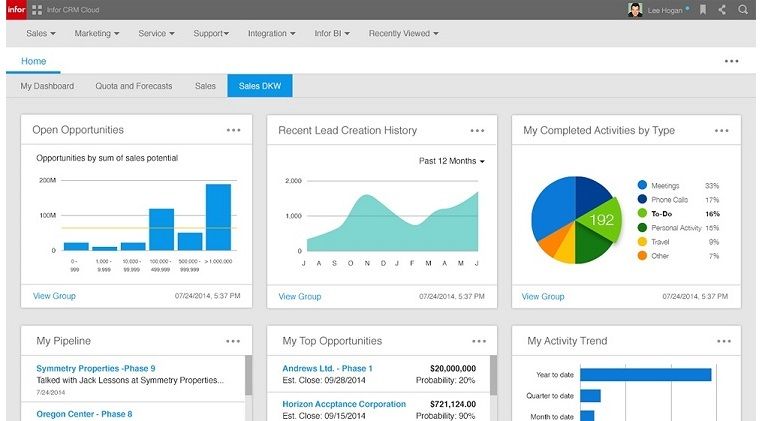
Task: Click the Infor CRM Cloud title text
Action: click(x=73, y=10)
